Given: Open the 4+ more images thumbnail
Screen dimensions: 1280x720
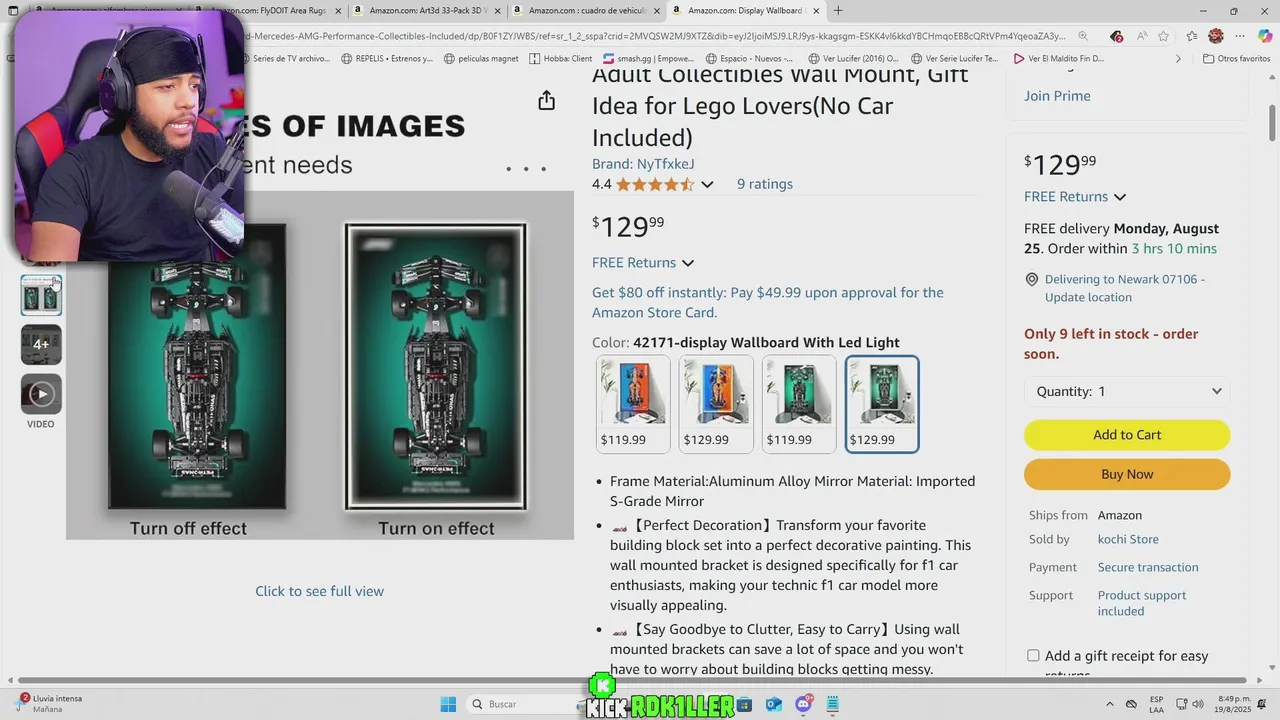Looking at the screenshot, I should point(41,344).
